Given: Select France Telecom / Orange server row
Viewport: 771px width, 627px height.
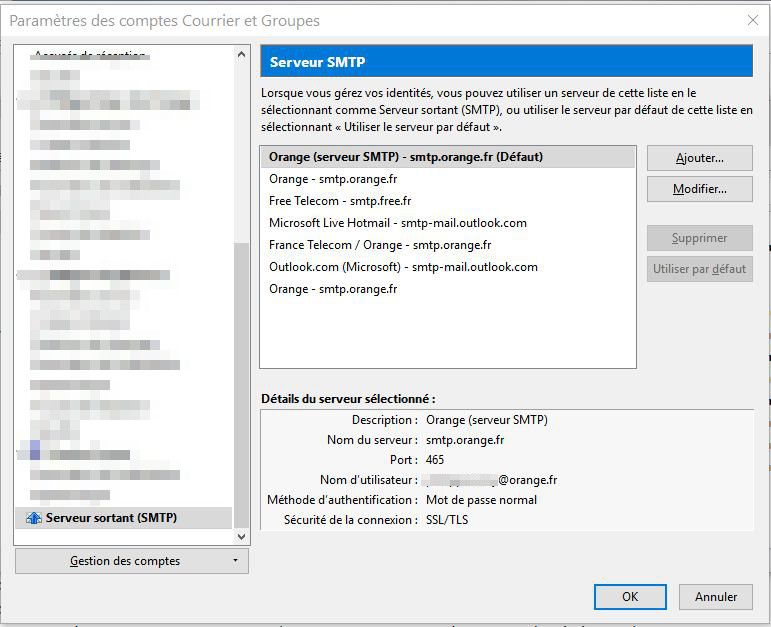Looking at the screenshot, I should 447,245.
